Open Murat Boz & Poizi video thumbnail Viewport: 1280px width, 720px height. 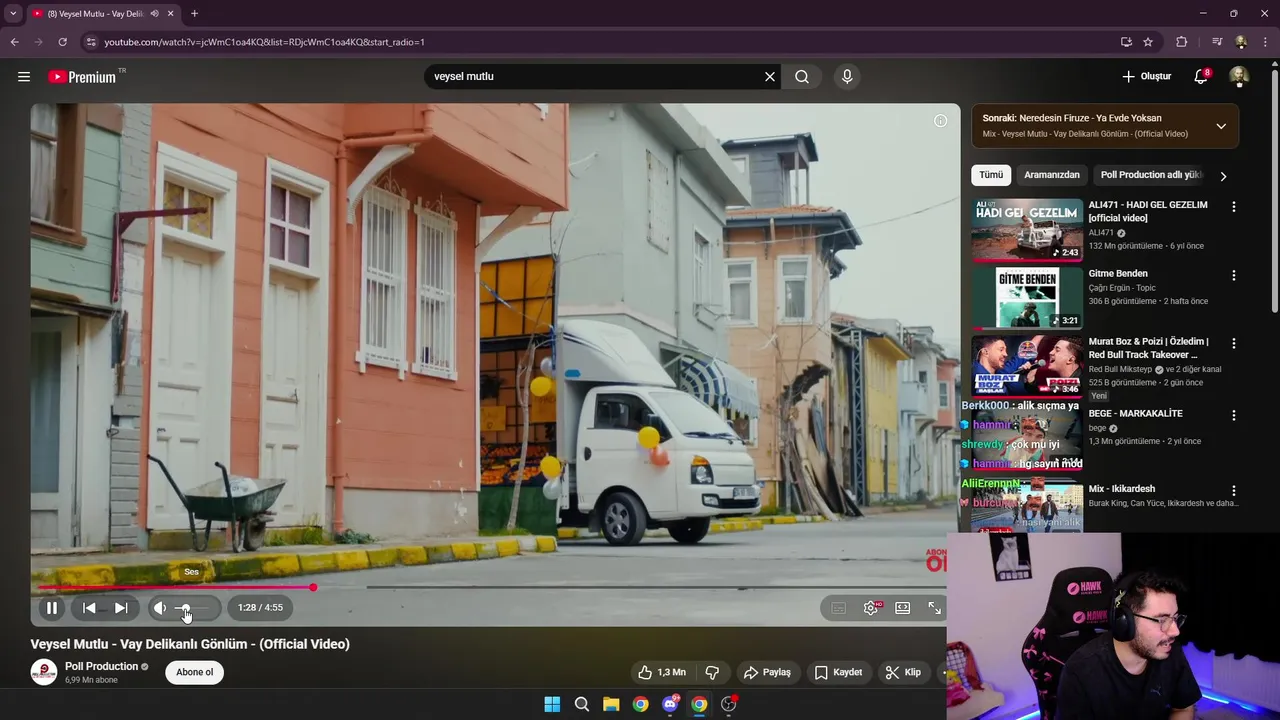click(1027, 365)
